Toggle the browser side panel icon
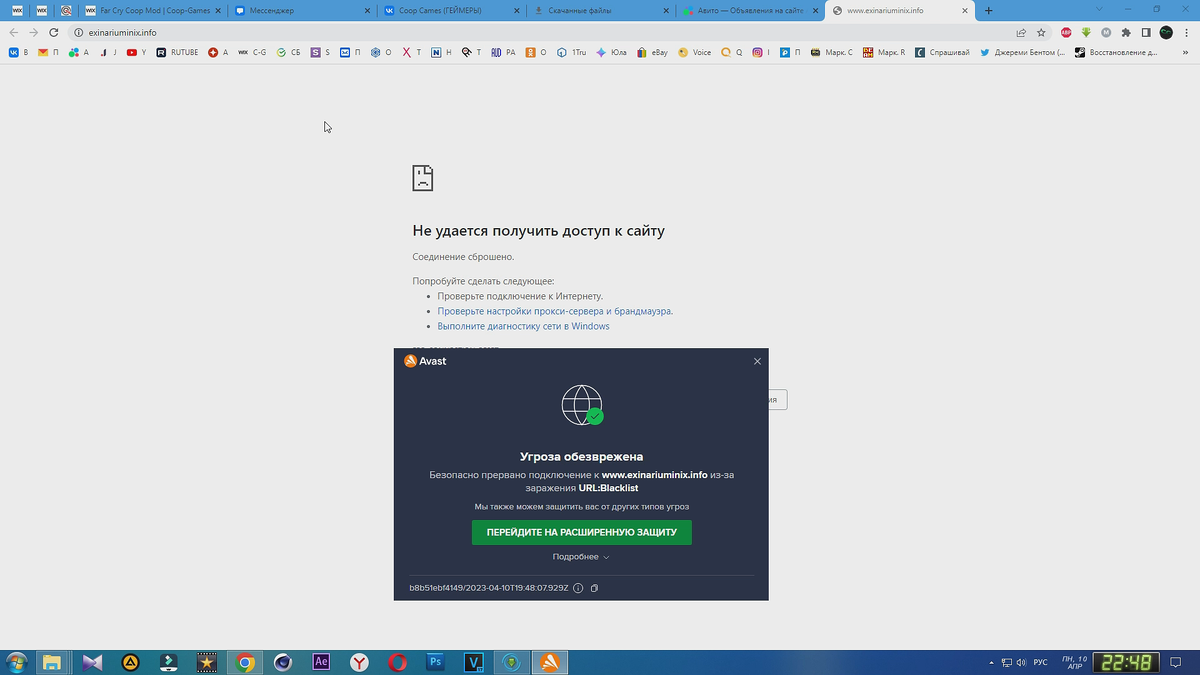The width and height of the screenshot is (1200, 675). 1146,32
